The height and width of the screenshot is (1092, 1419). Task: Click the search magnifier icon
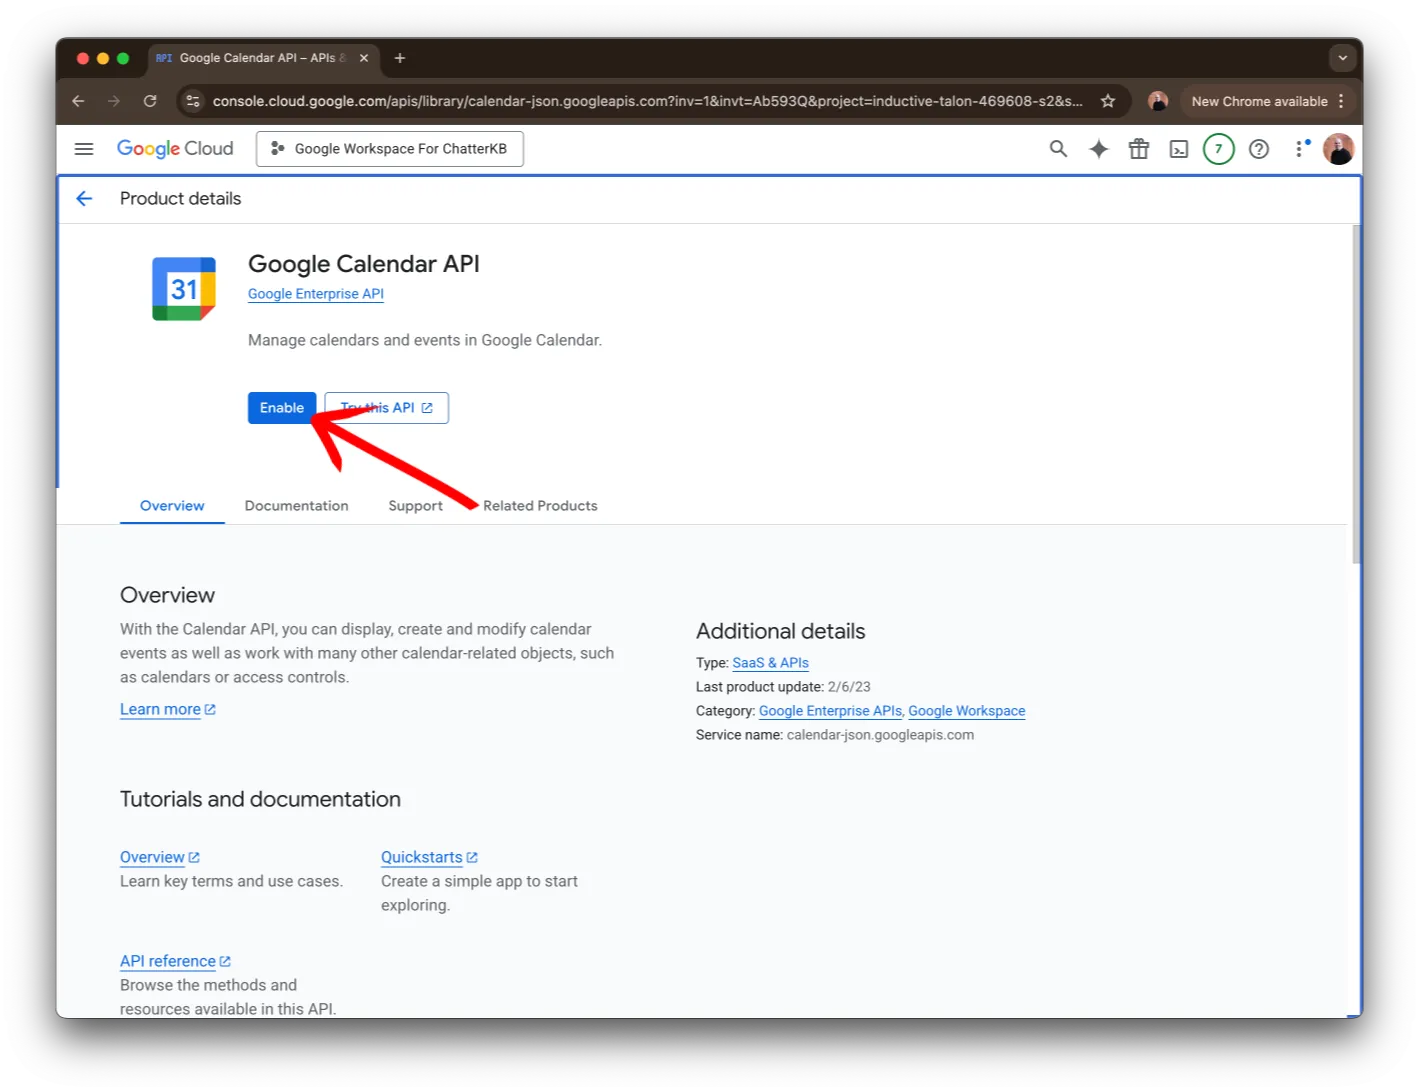pyautogui.click(x=1058, y=149)
